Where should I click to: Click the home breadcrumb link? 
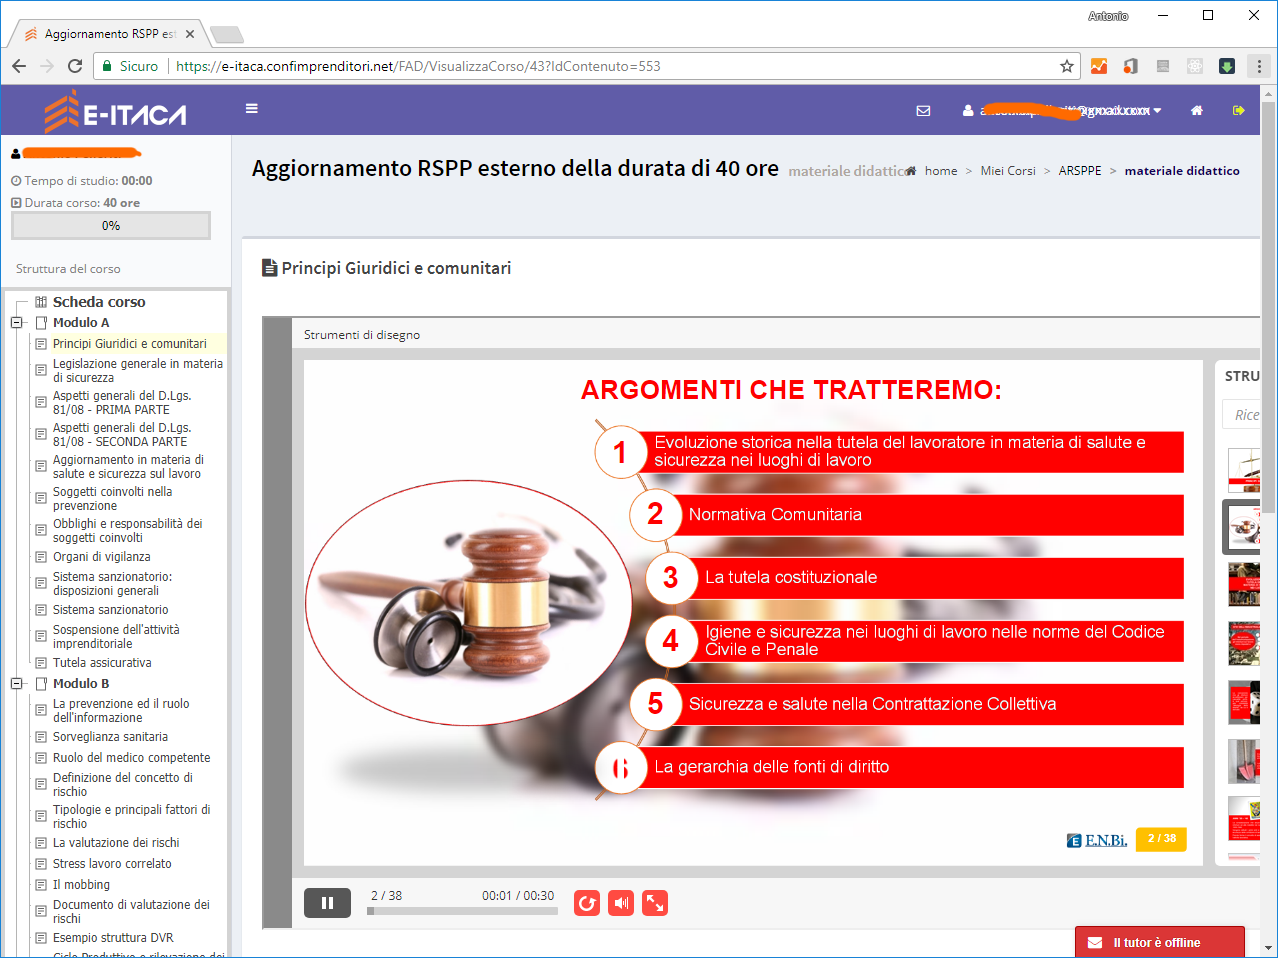click(x=941, y=171)
